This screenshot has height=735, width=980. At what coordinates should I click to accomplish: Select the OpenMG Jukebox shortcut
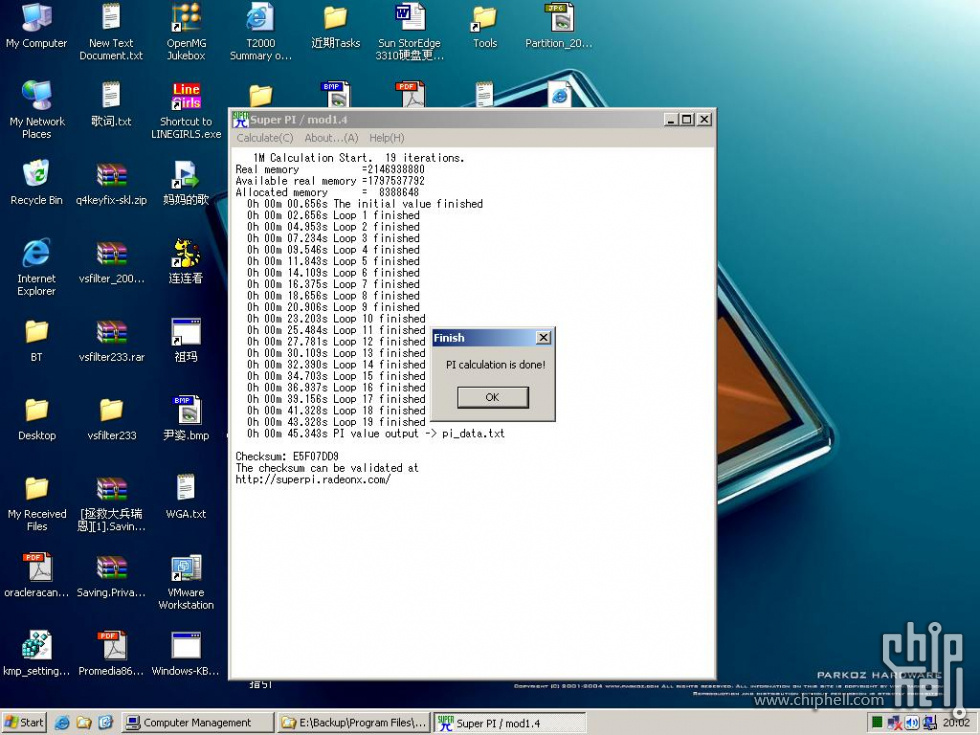186,32
